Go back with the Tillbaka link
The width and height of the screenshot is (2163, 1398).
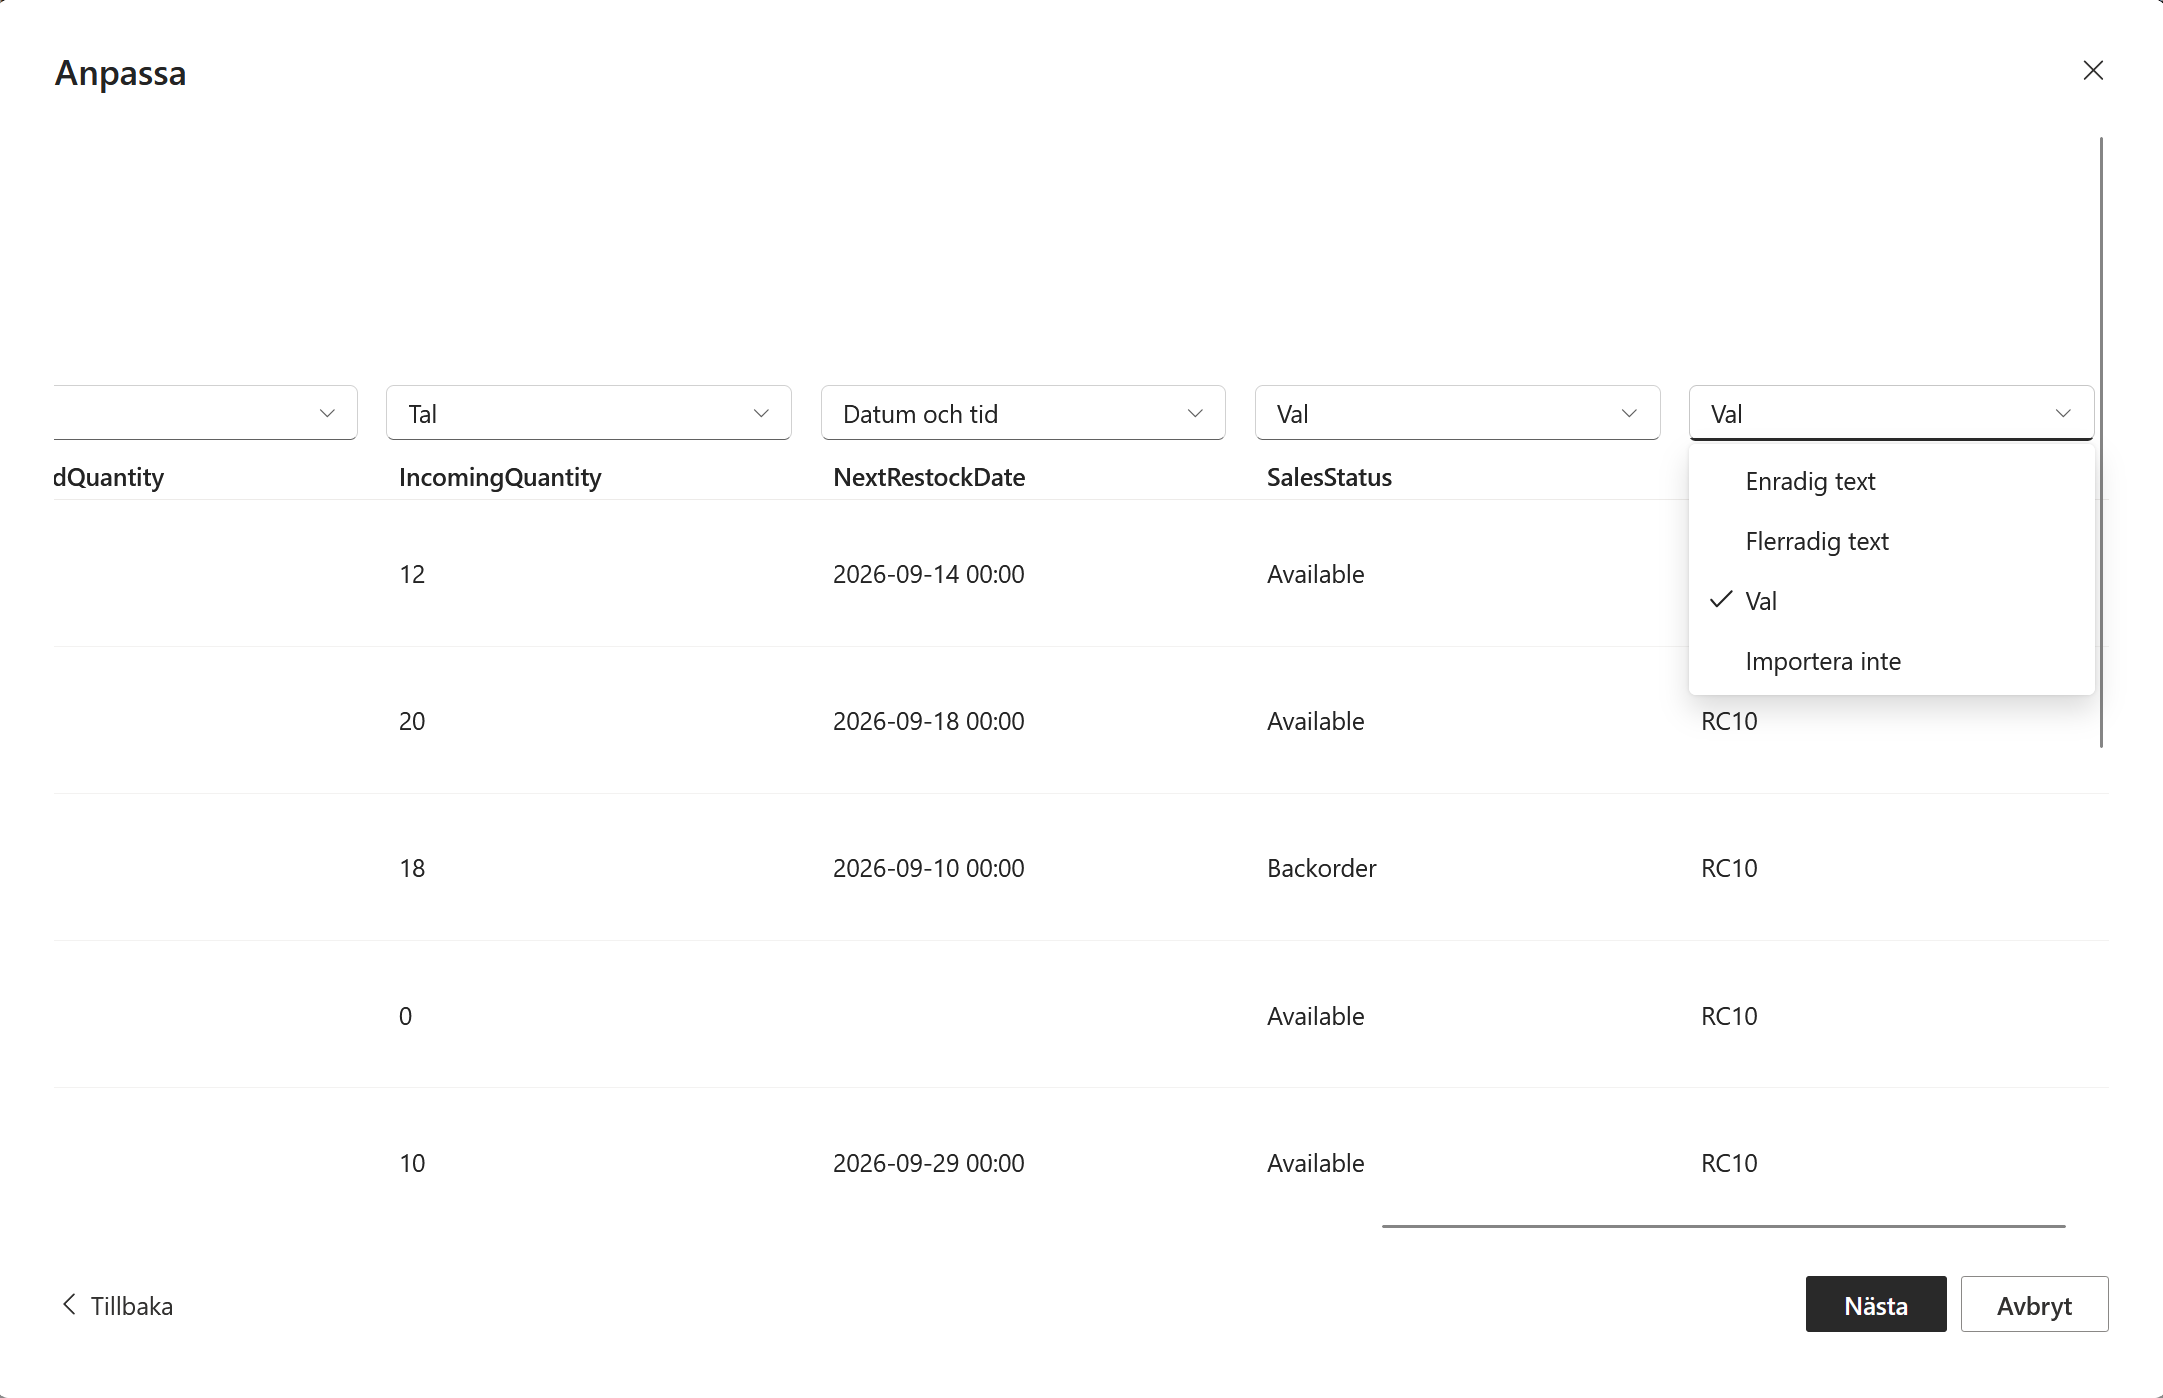131,1306
